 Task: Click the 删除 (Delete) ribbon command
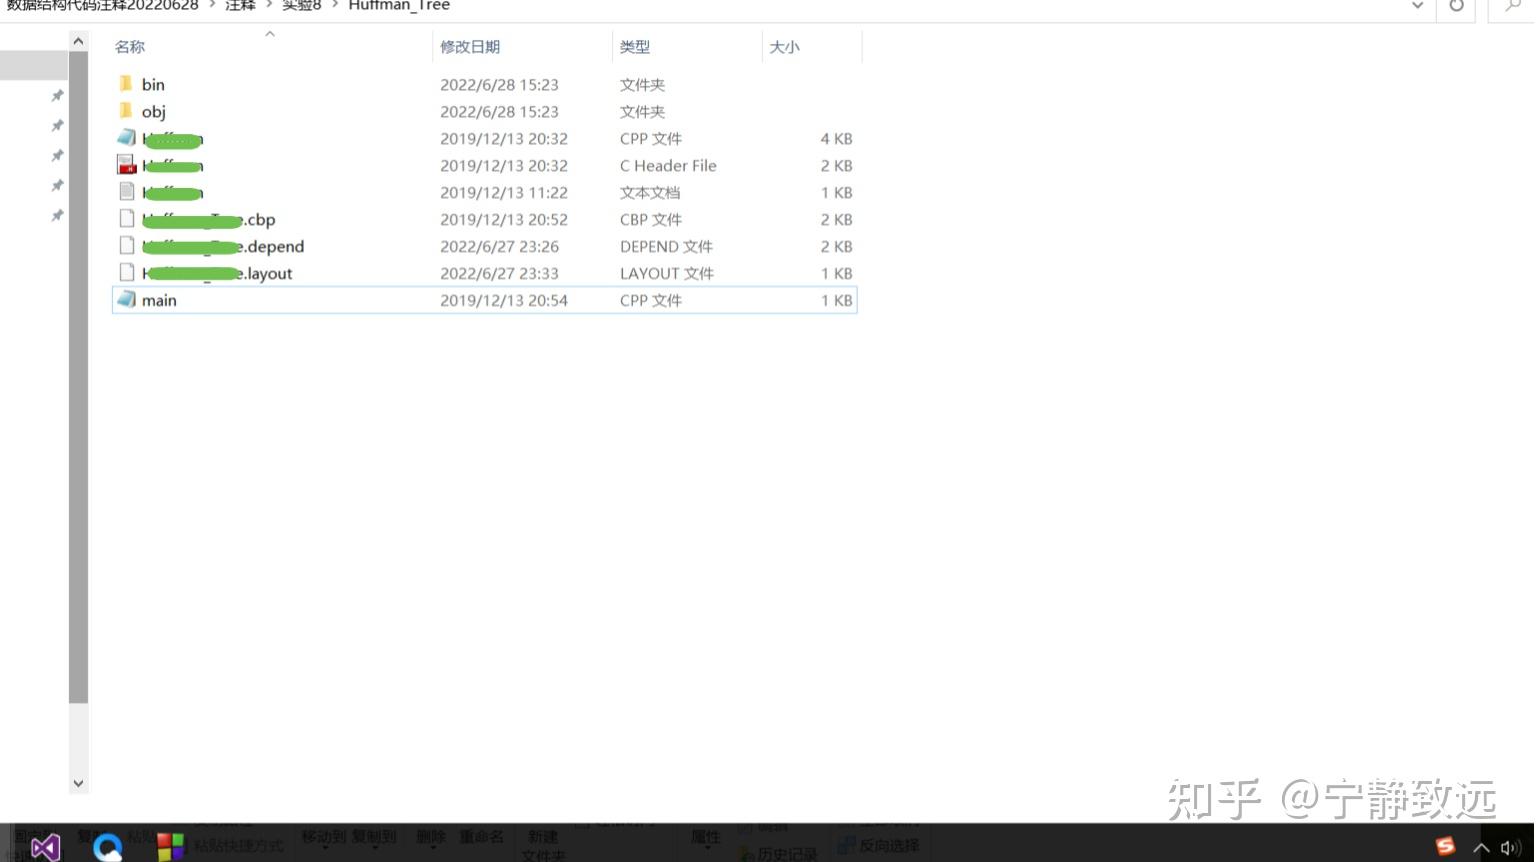click(429, 837)
